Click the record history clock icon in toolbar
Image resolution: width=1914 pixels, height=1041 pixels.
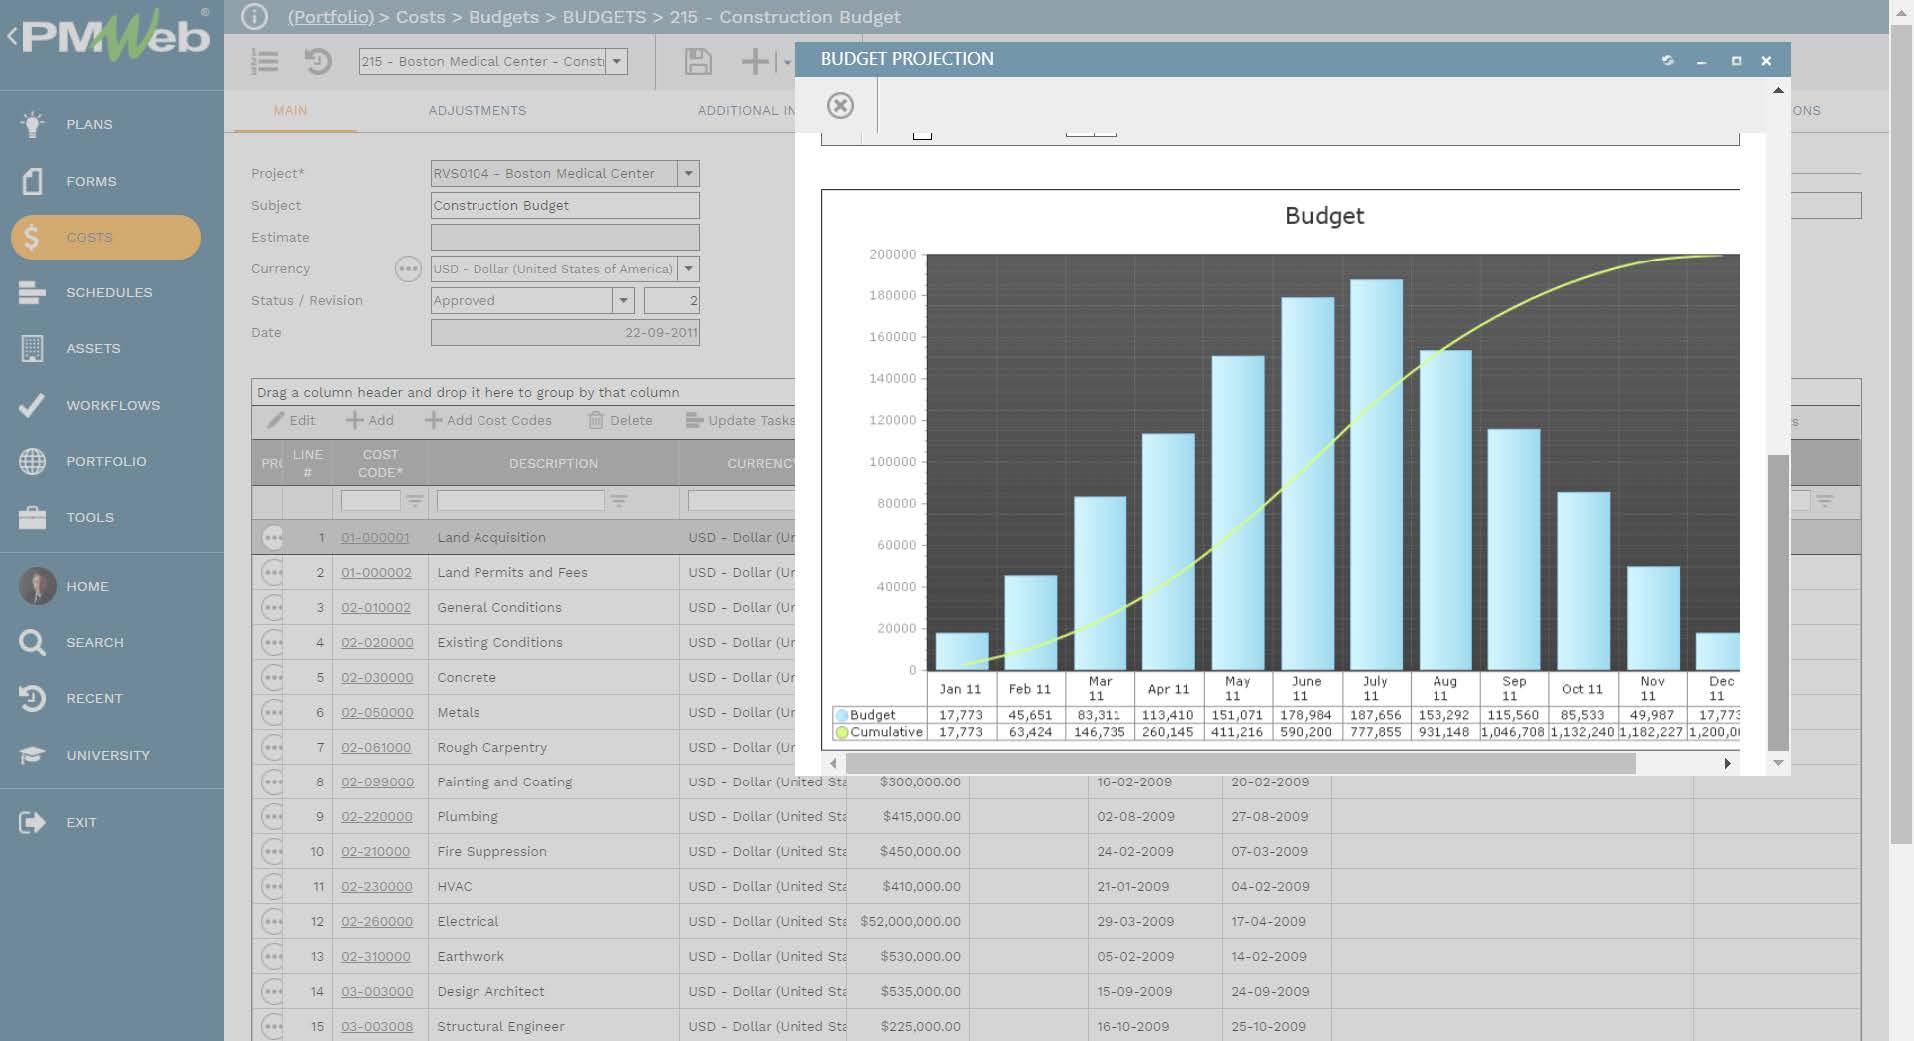tap(318, 62)
